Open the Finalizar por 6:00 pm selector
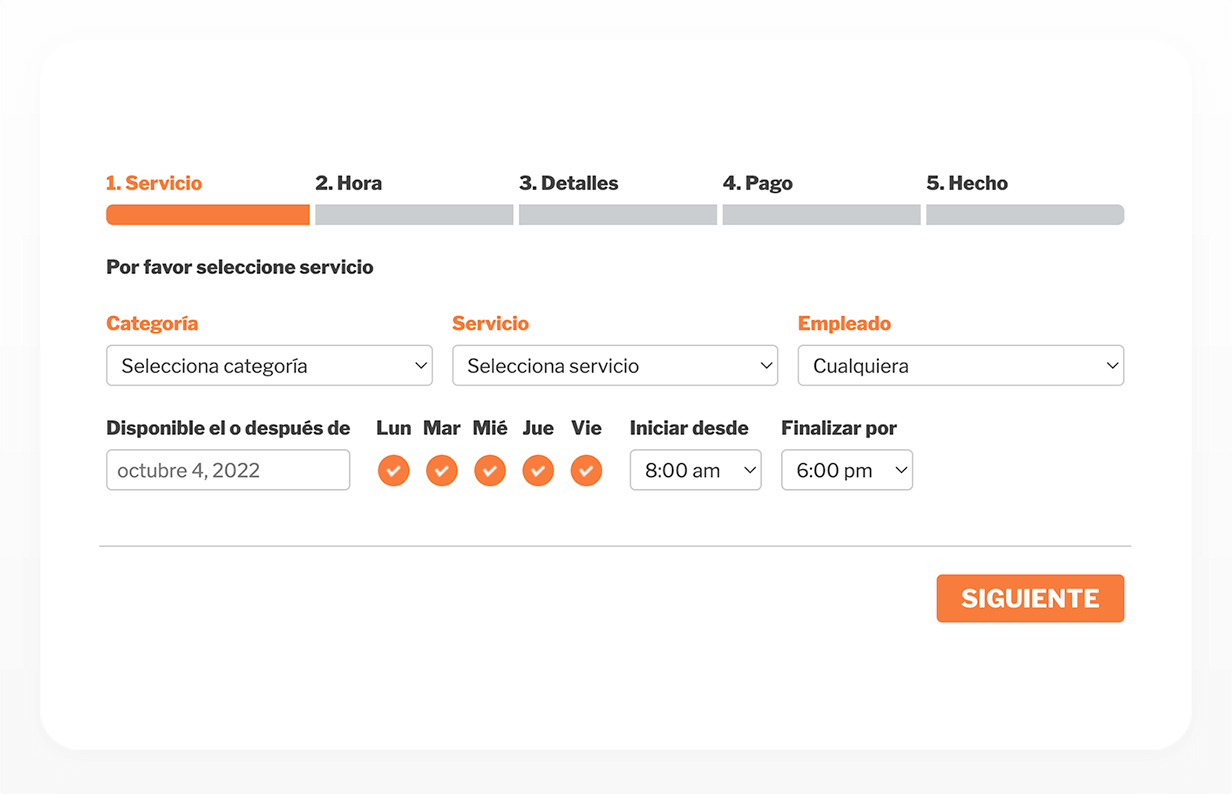 tap(847, 470)
